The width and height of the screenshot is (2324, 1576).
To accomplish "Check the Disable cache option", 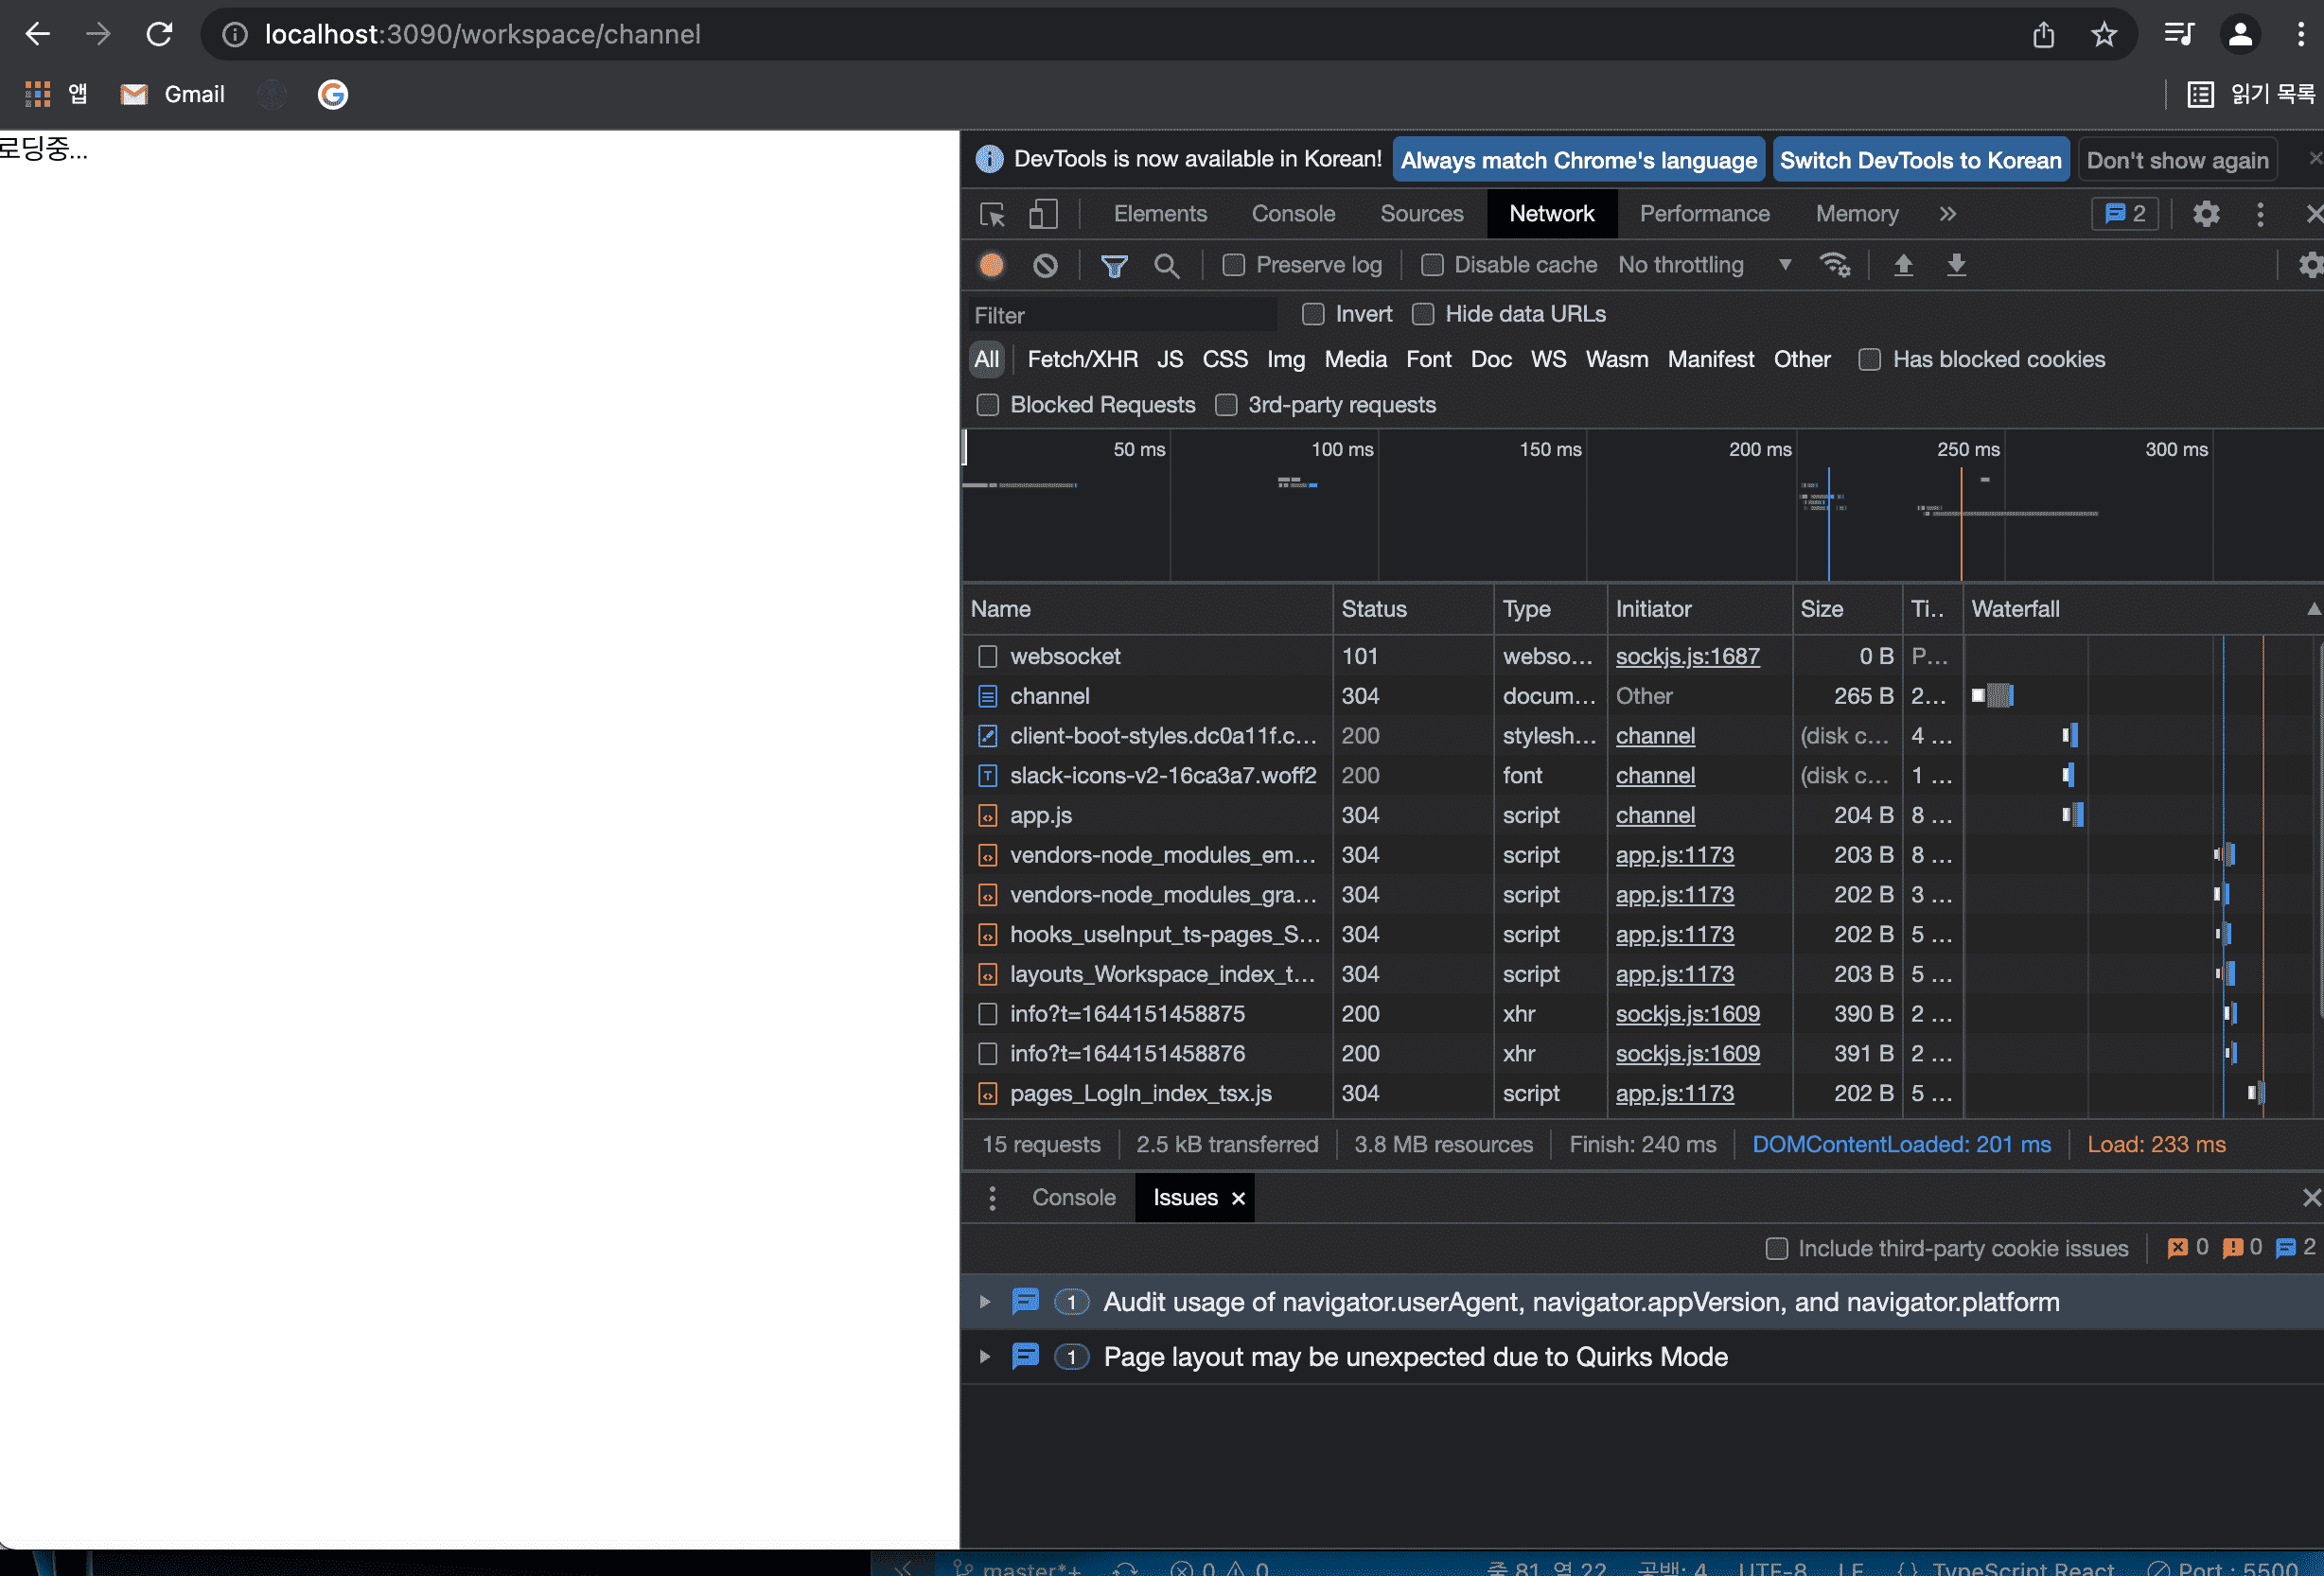I will 1432,265.
